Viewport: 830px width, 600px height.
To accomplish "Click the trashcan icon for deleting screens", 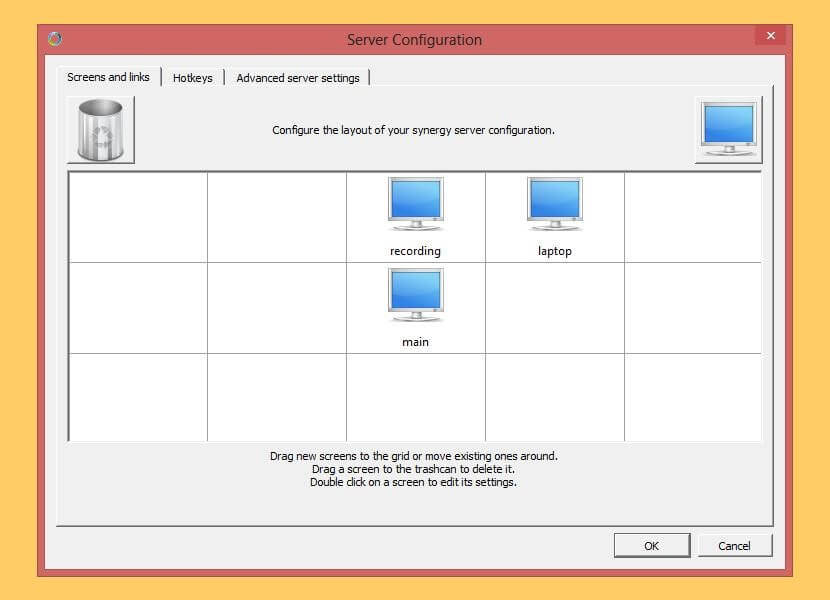I will 100,130.
